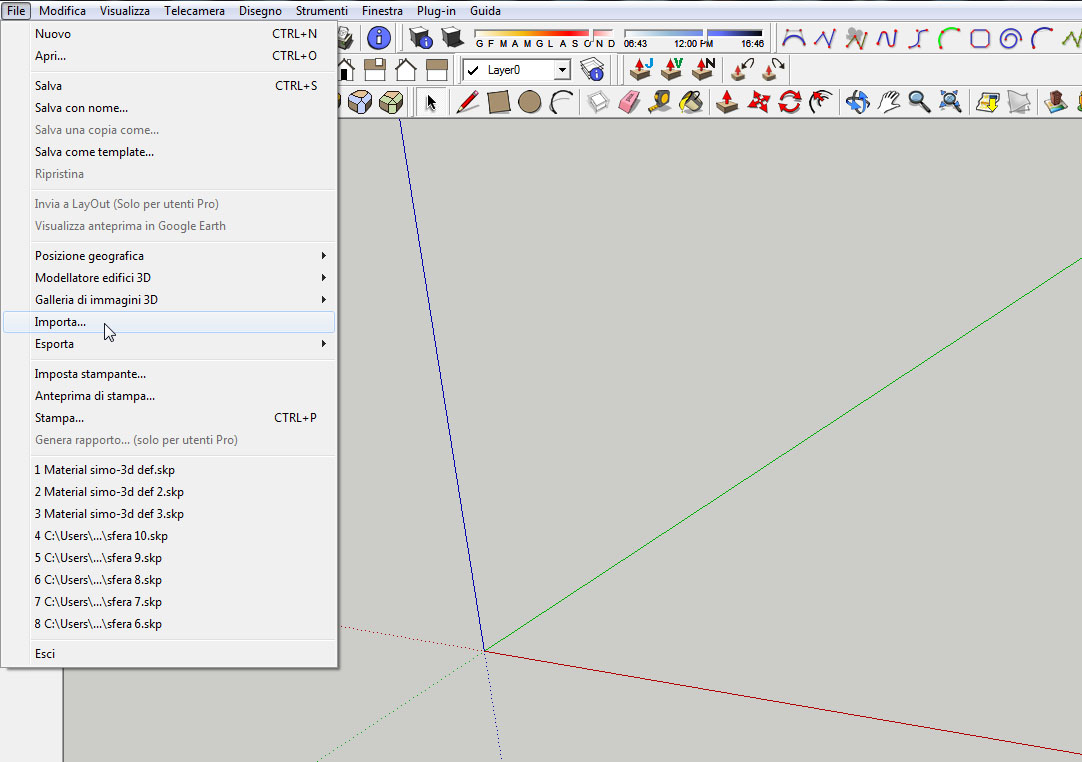Switch to Left view icon
1082x762 pixels.
click(x=437, y=70)
